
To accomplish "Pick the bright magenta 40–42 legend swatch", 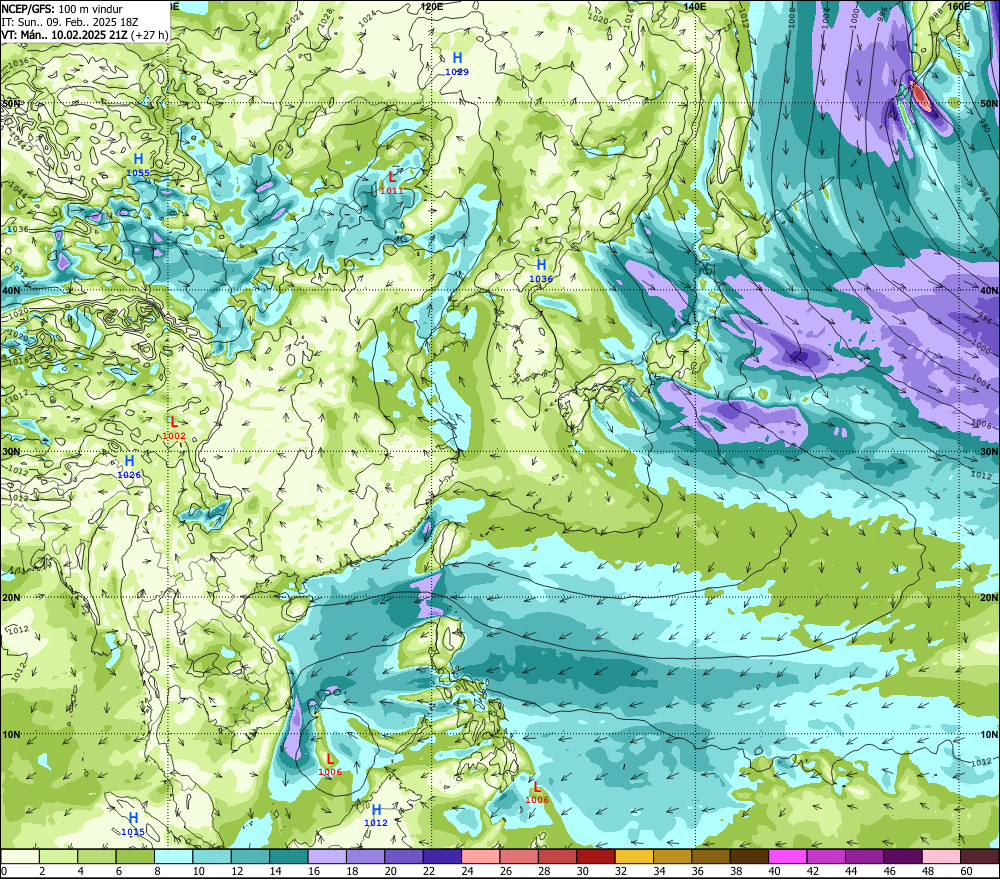I will point(788,856).
